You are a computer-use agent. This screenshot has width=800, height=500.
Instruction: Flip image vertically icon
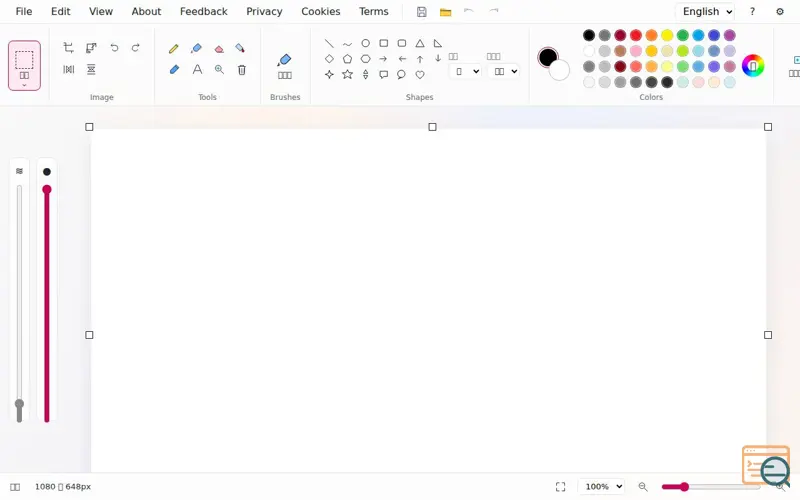pos(91,69)
